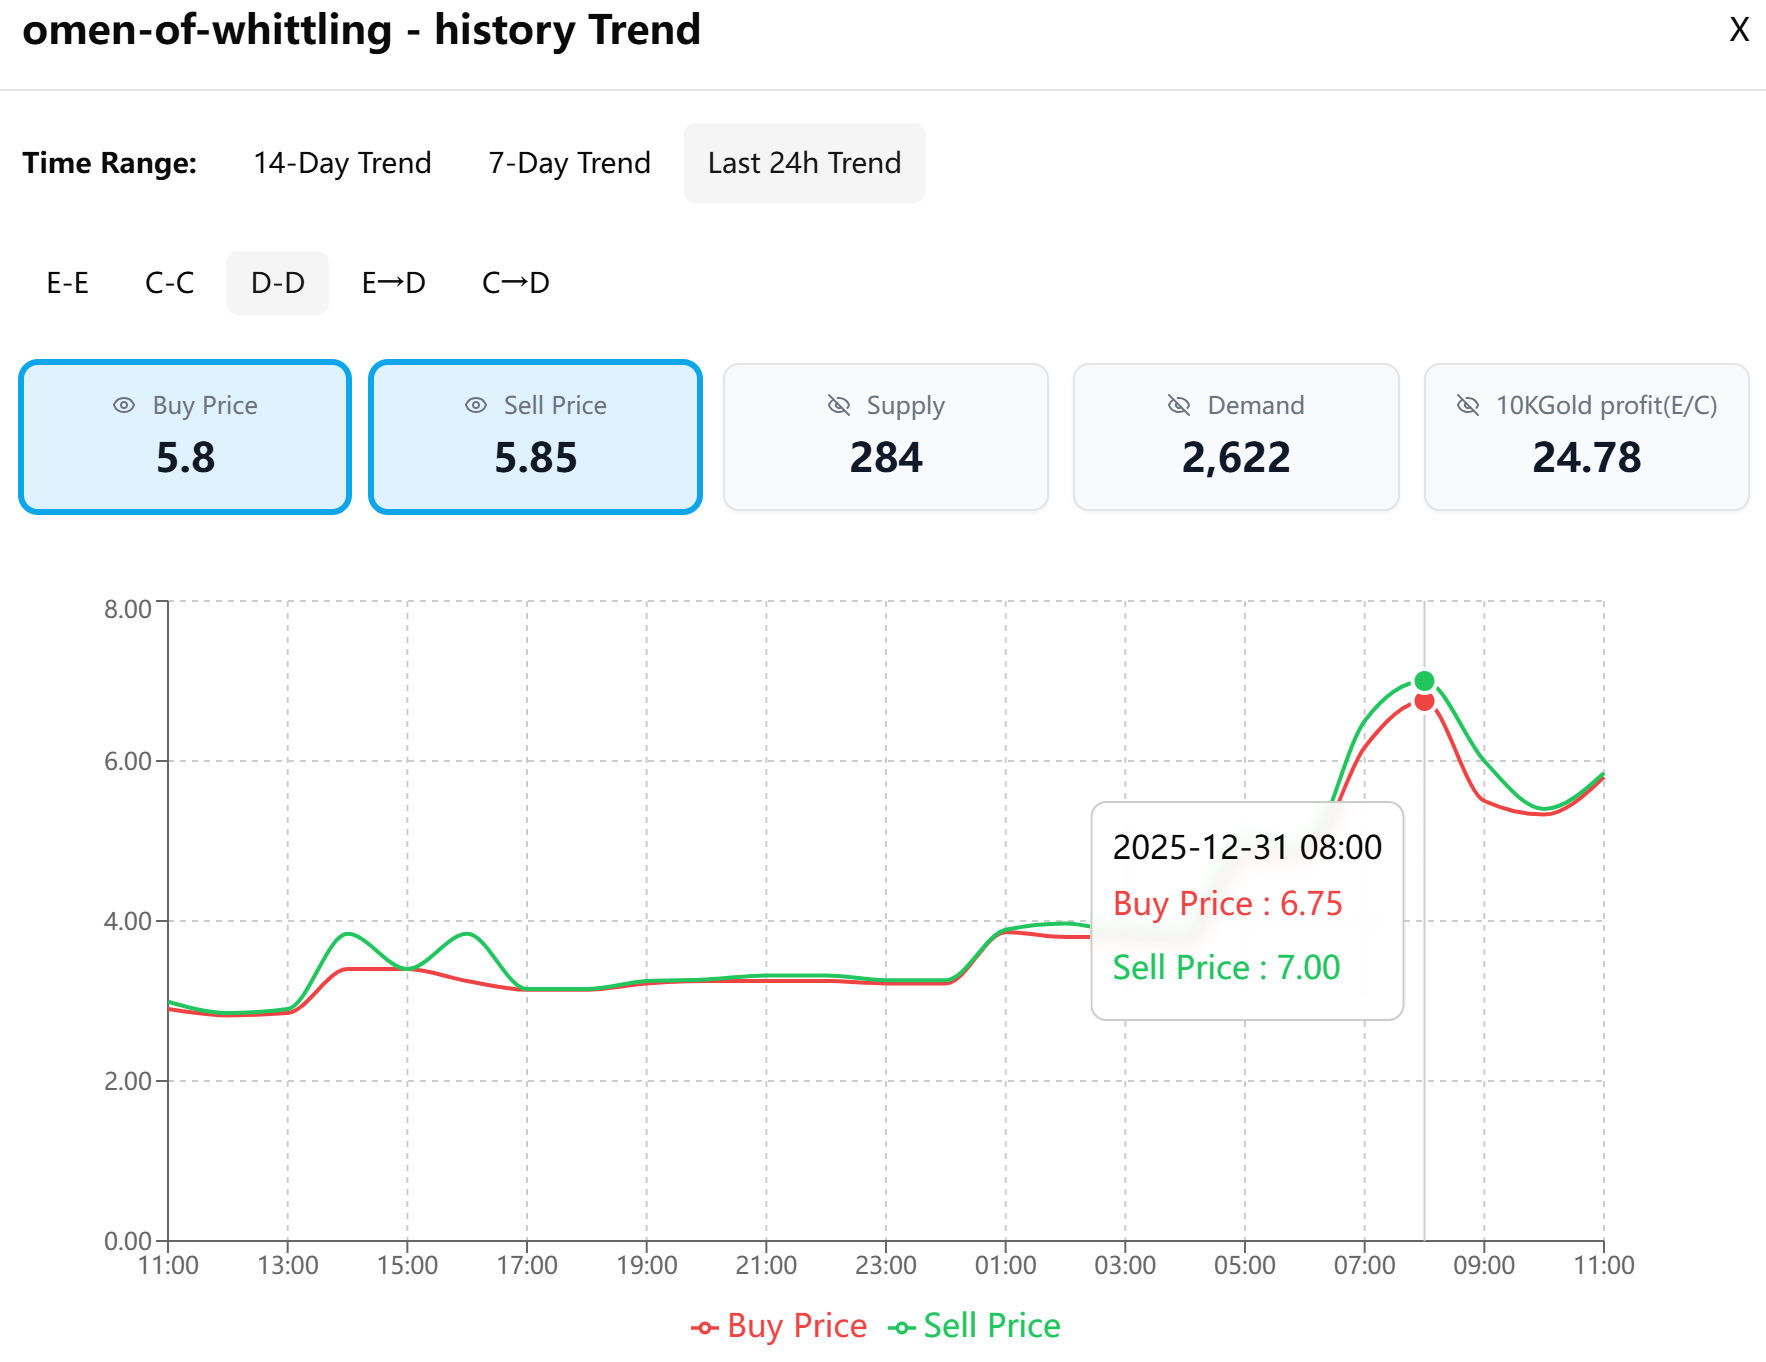
Task: Choose the C→D conversion option
Action: pos(515,283)
